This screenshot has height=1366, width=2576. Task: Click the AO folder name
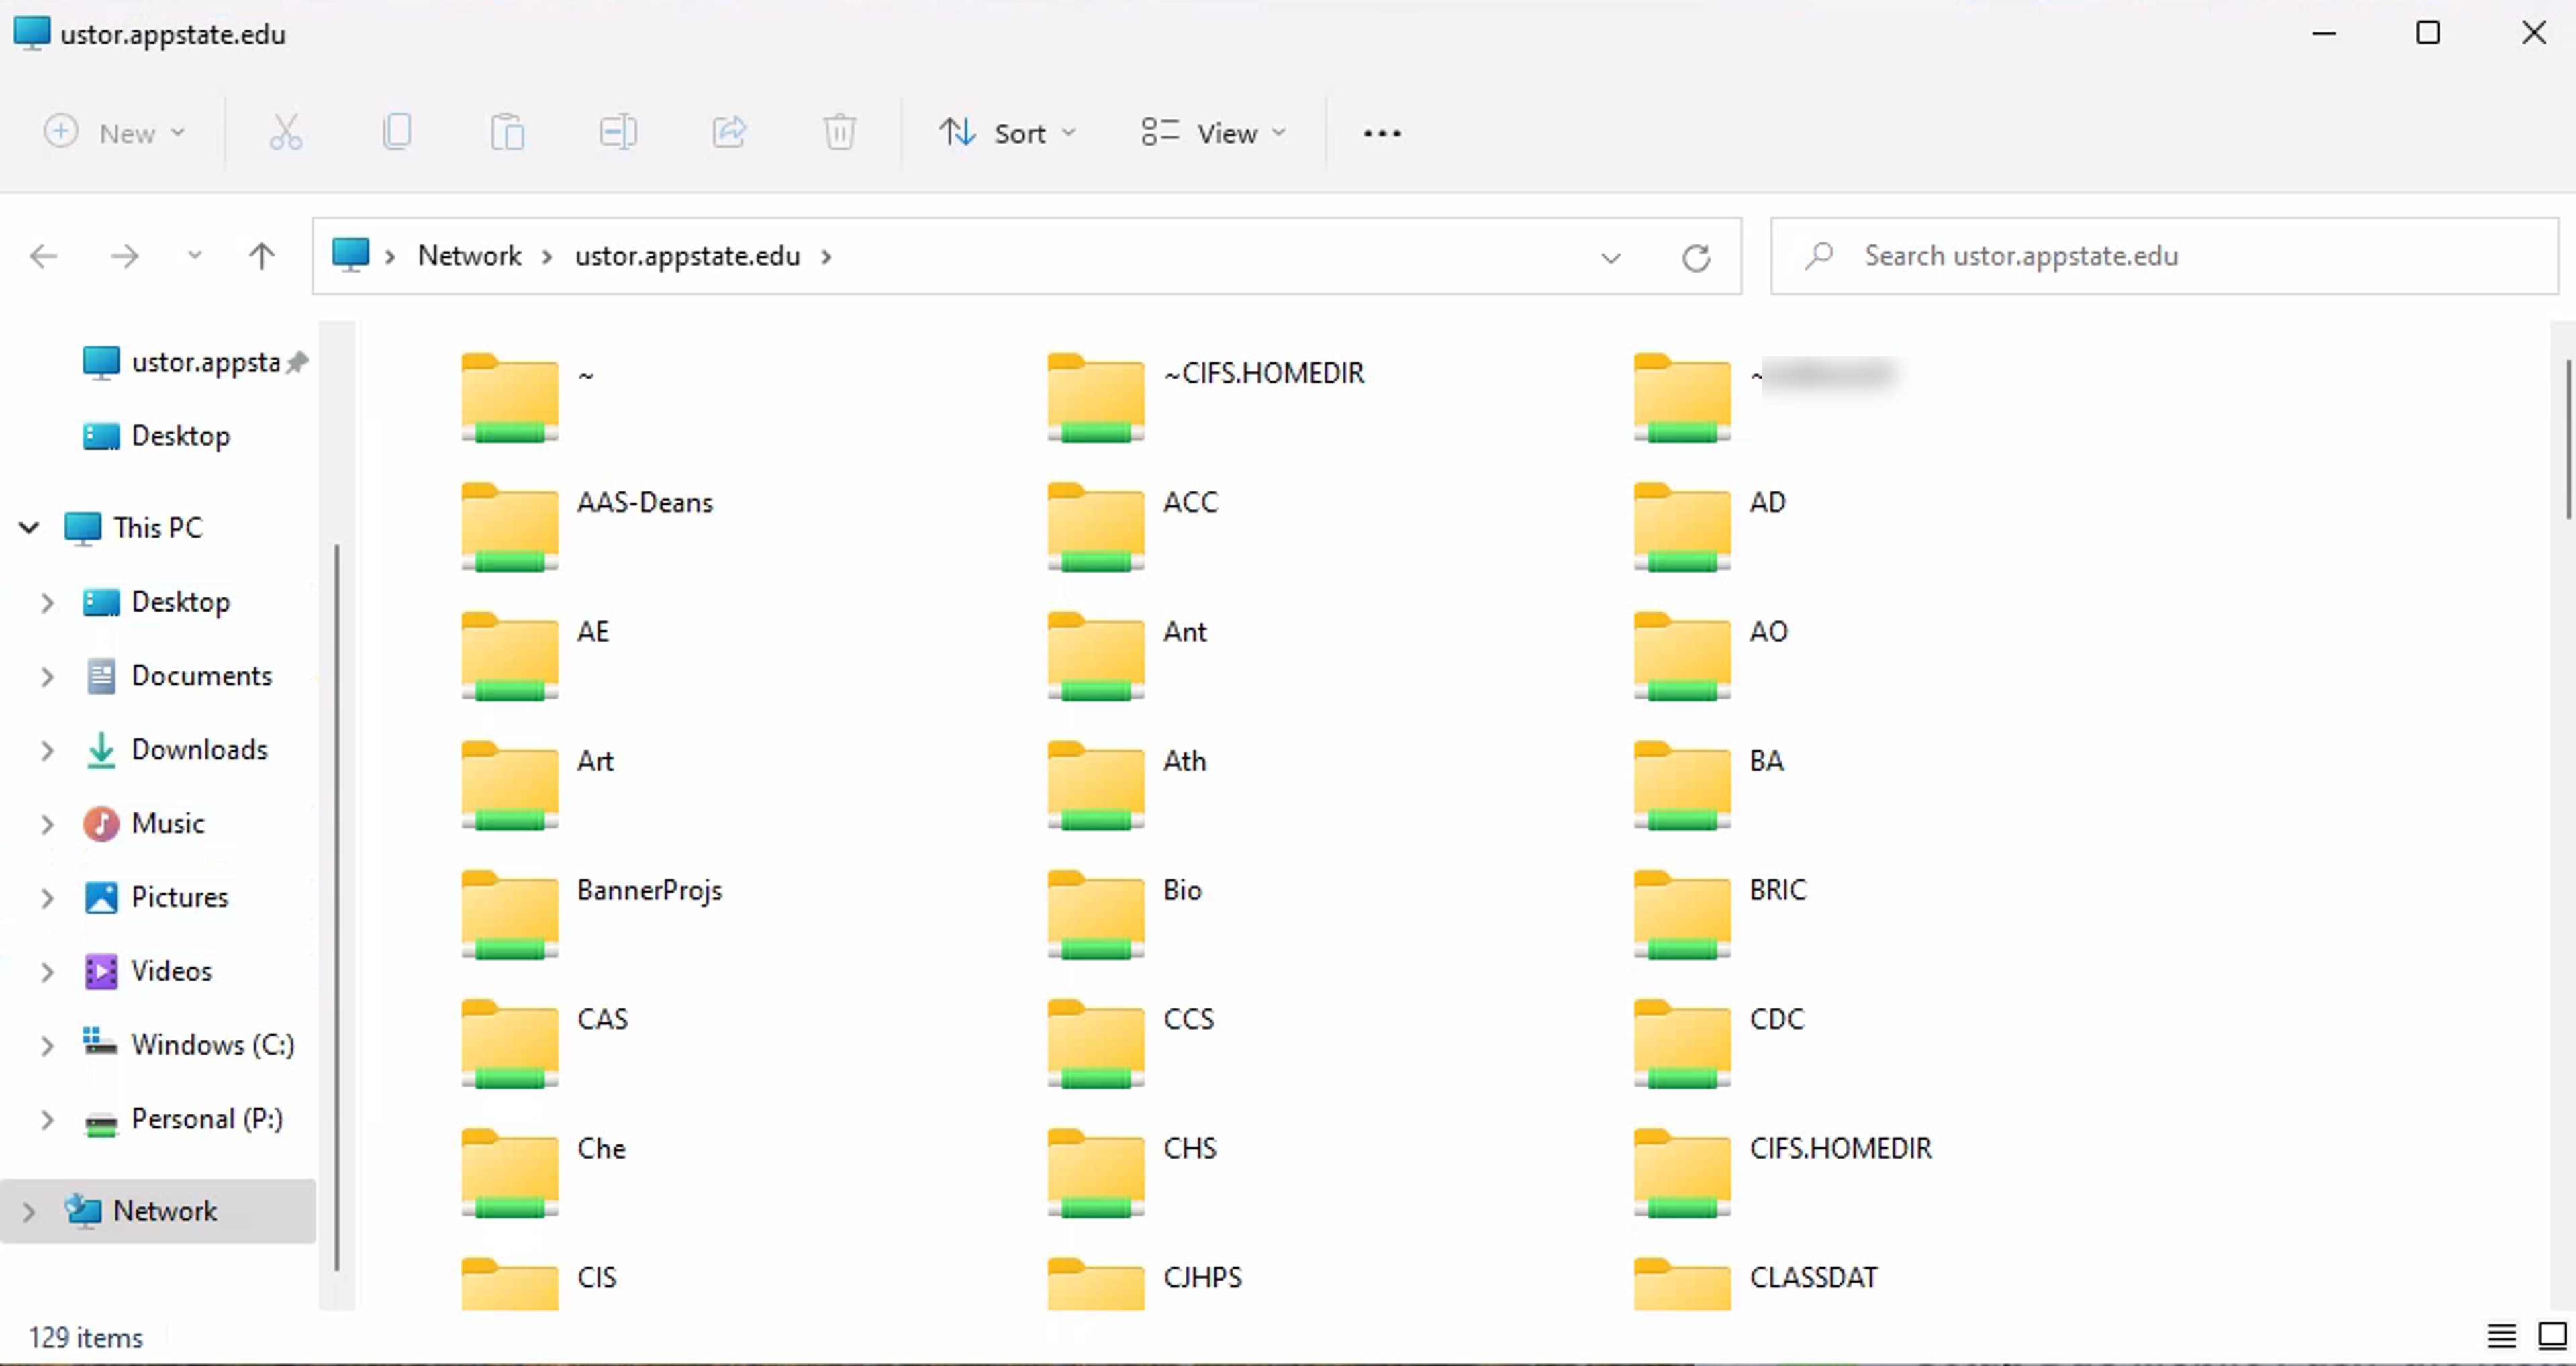pyautogui.click(x=1768, y=631)
